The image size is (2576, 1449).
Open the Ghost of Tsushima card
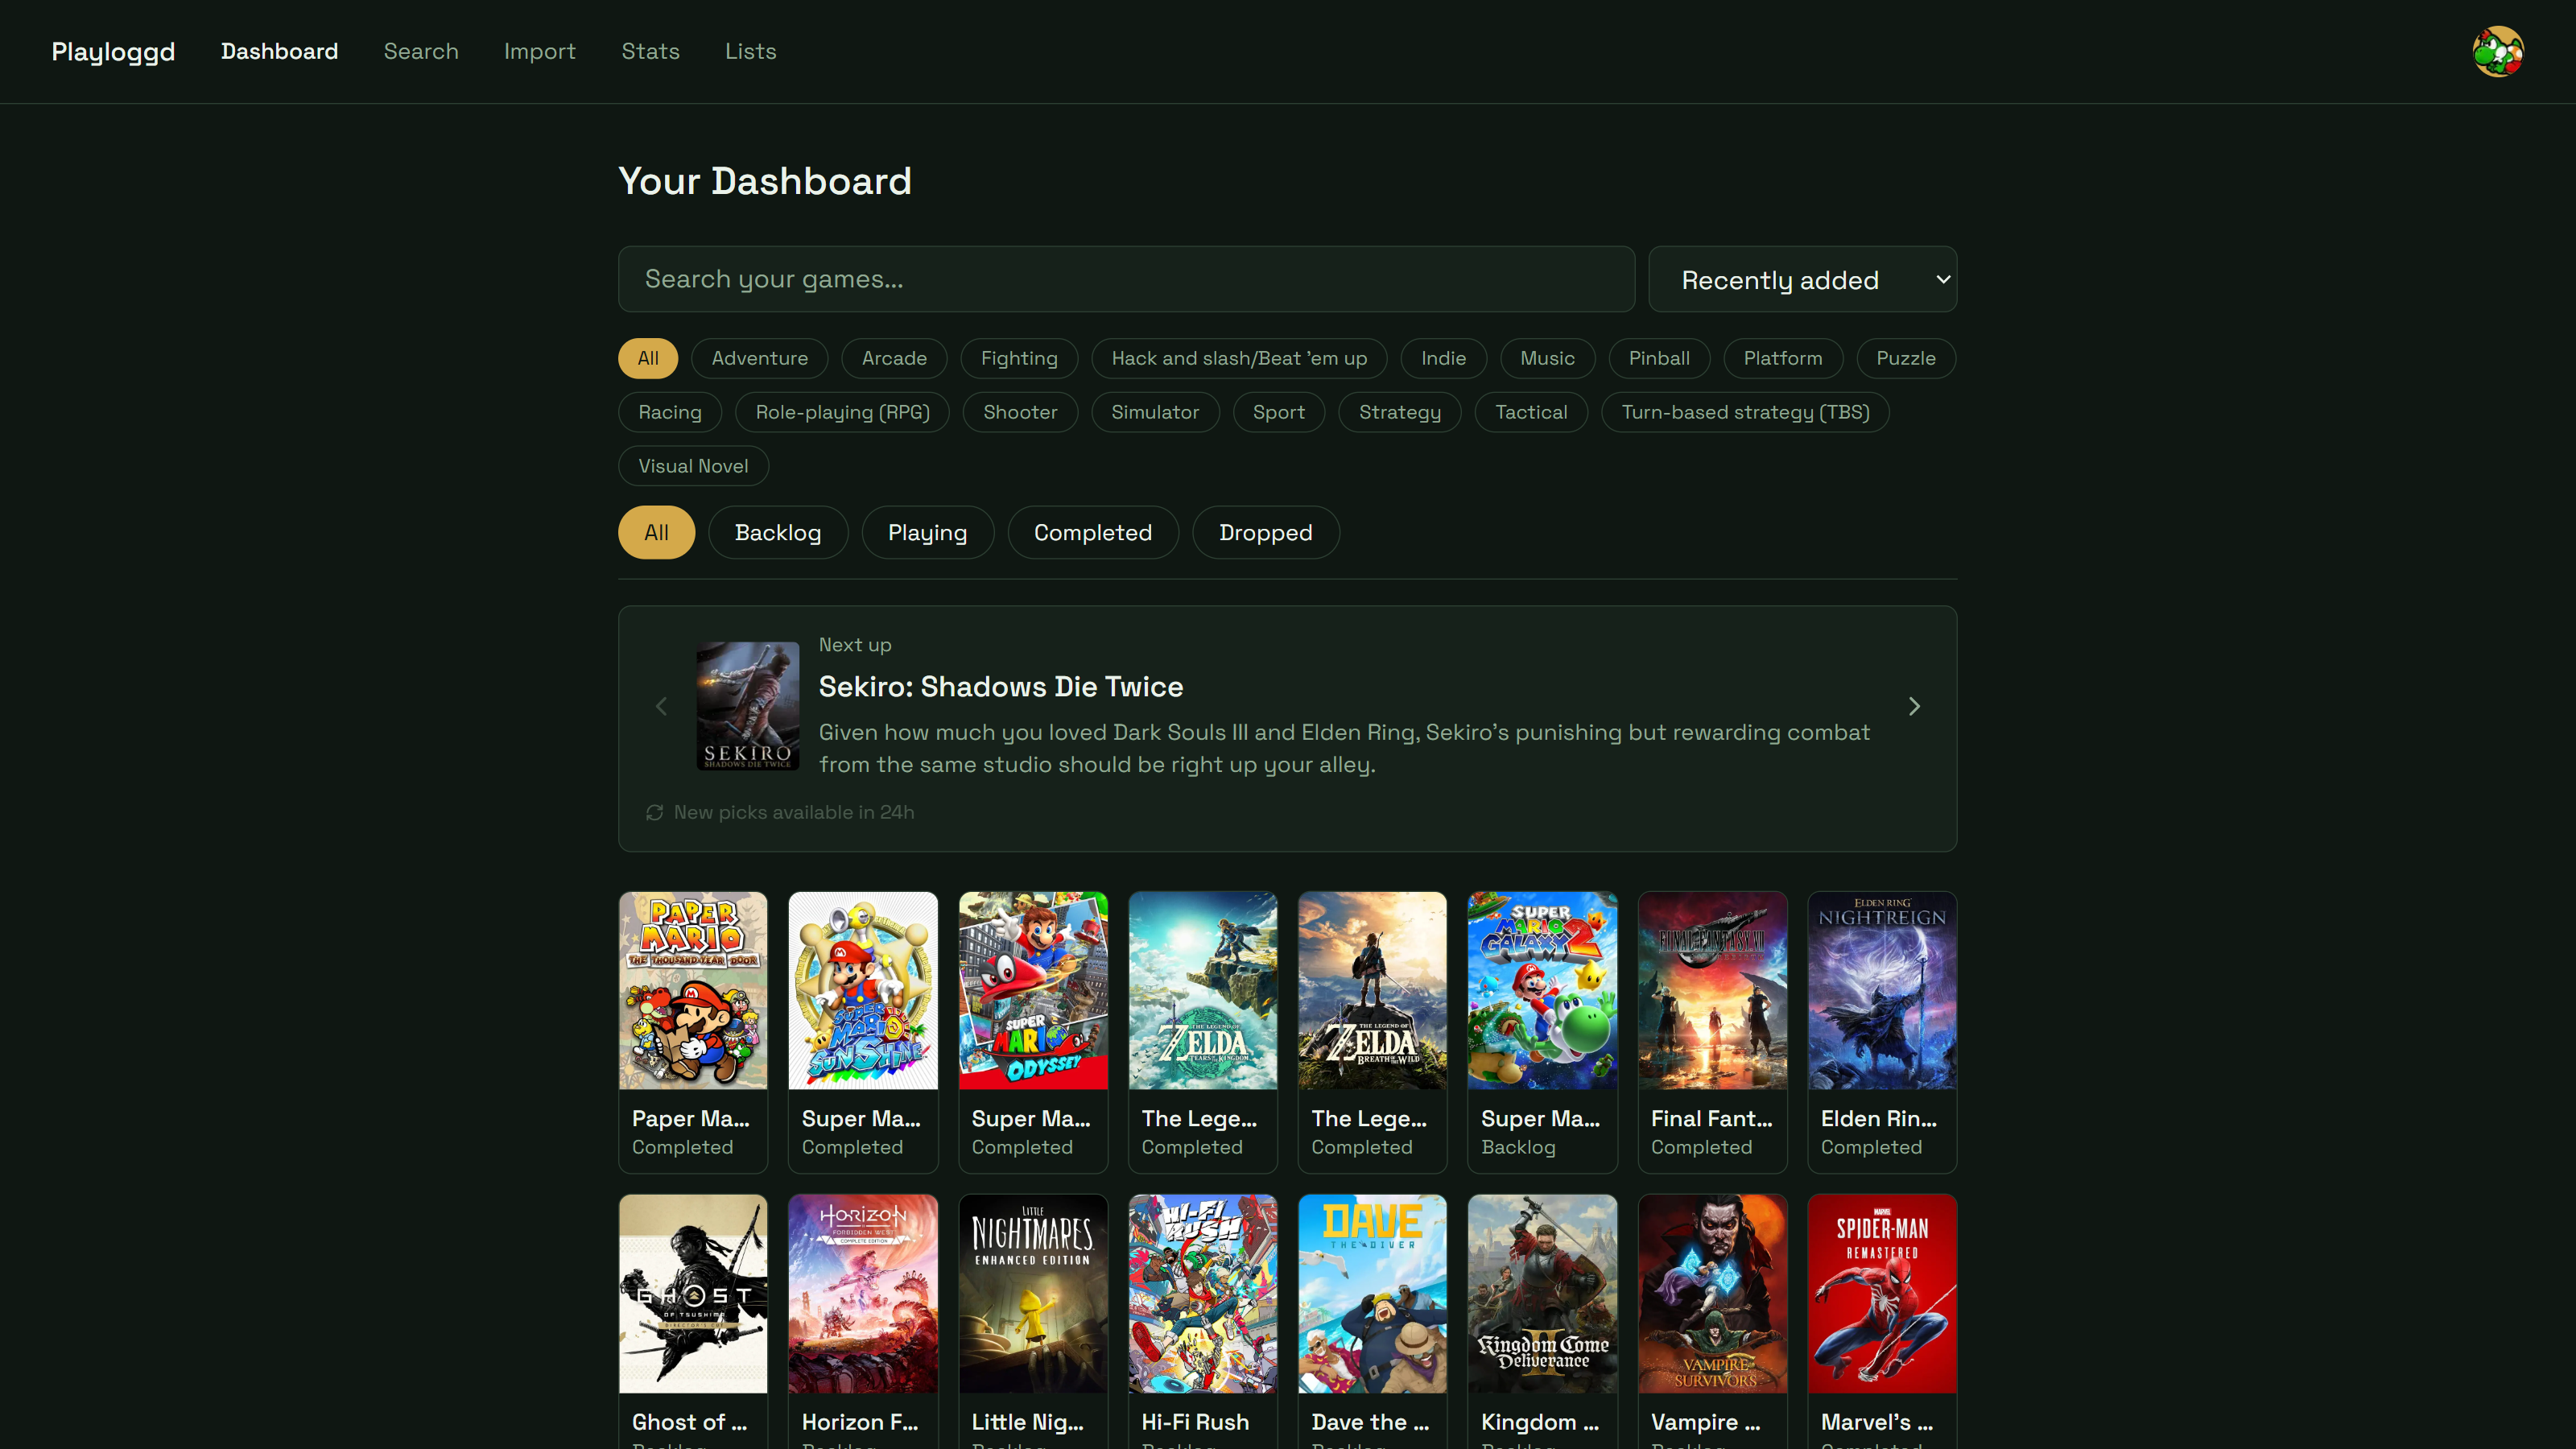coord(693,1321)
